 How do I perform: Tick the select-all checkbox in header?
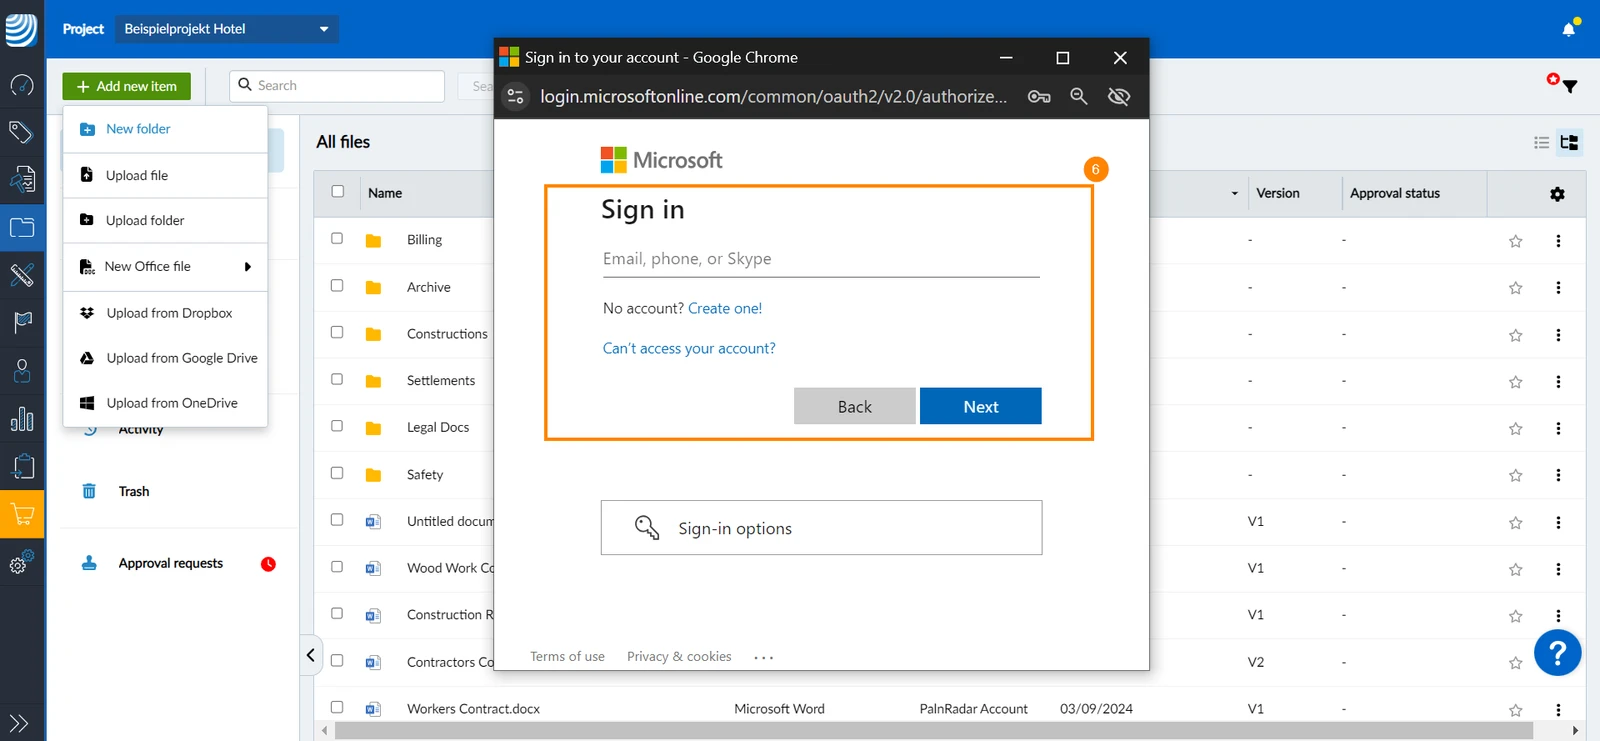coord(338,192)
